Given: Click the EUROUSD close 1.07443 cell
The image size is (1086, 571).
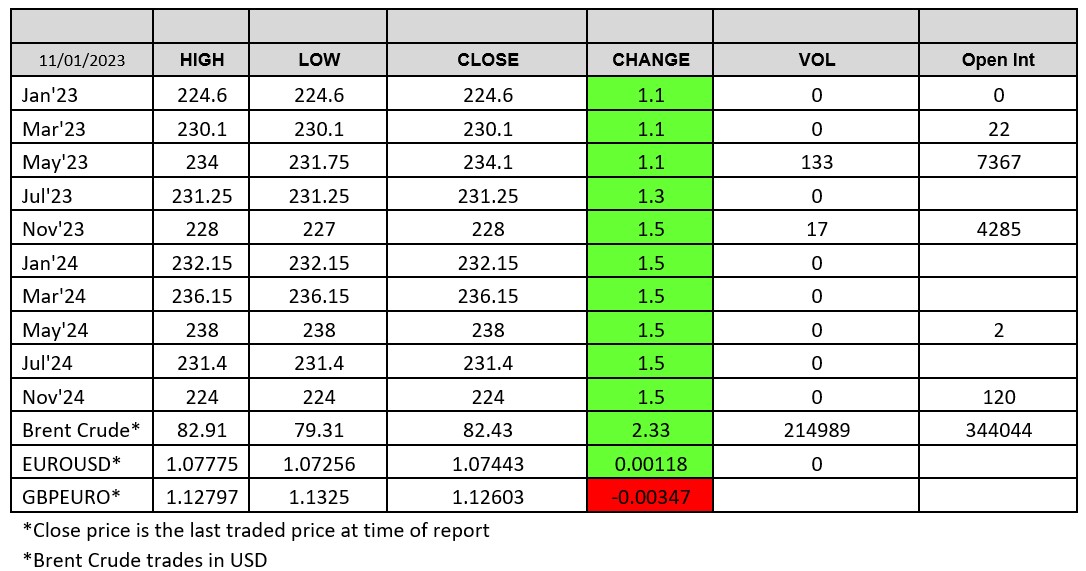Looking at the screenshot, I should click(x=488, y=462).
